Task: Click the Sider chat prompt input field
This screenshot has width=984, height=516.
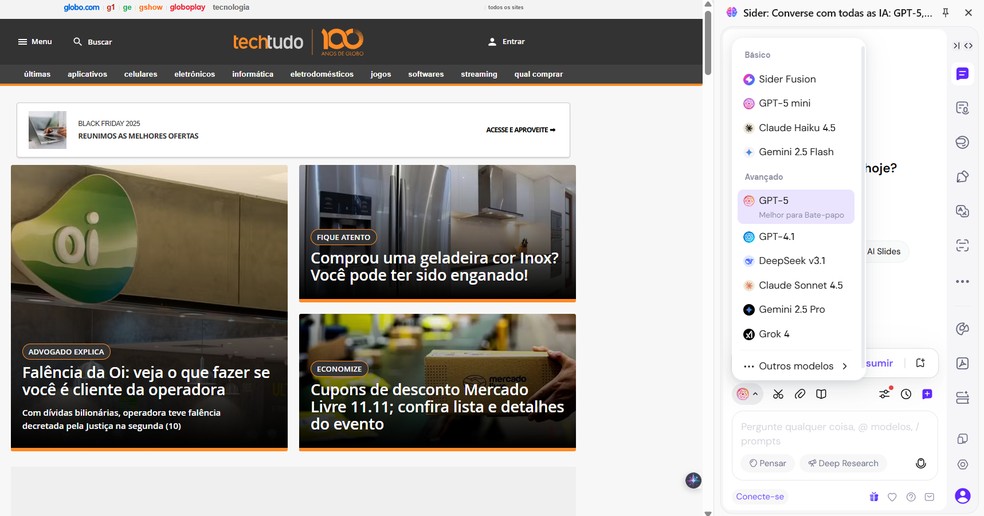Action: pos(835,434)
